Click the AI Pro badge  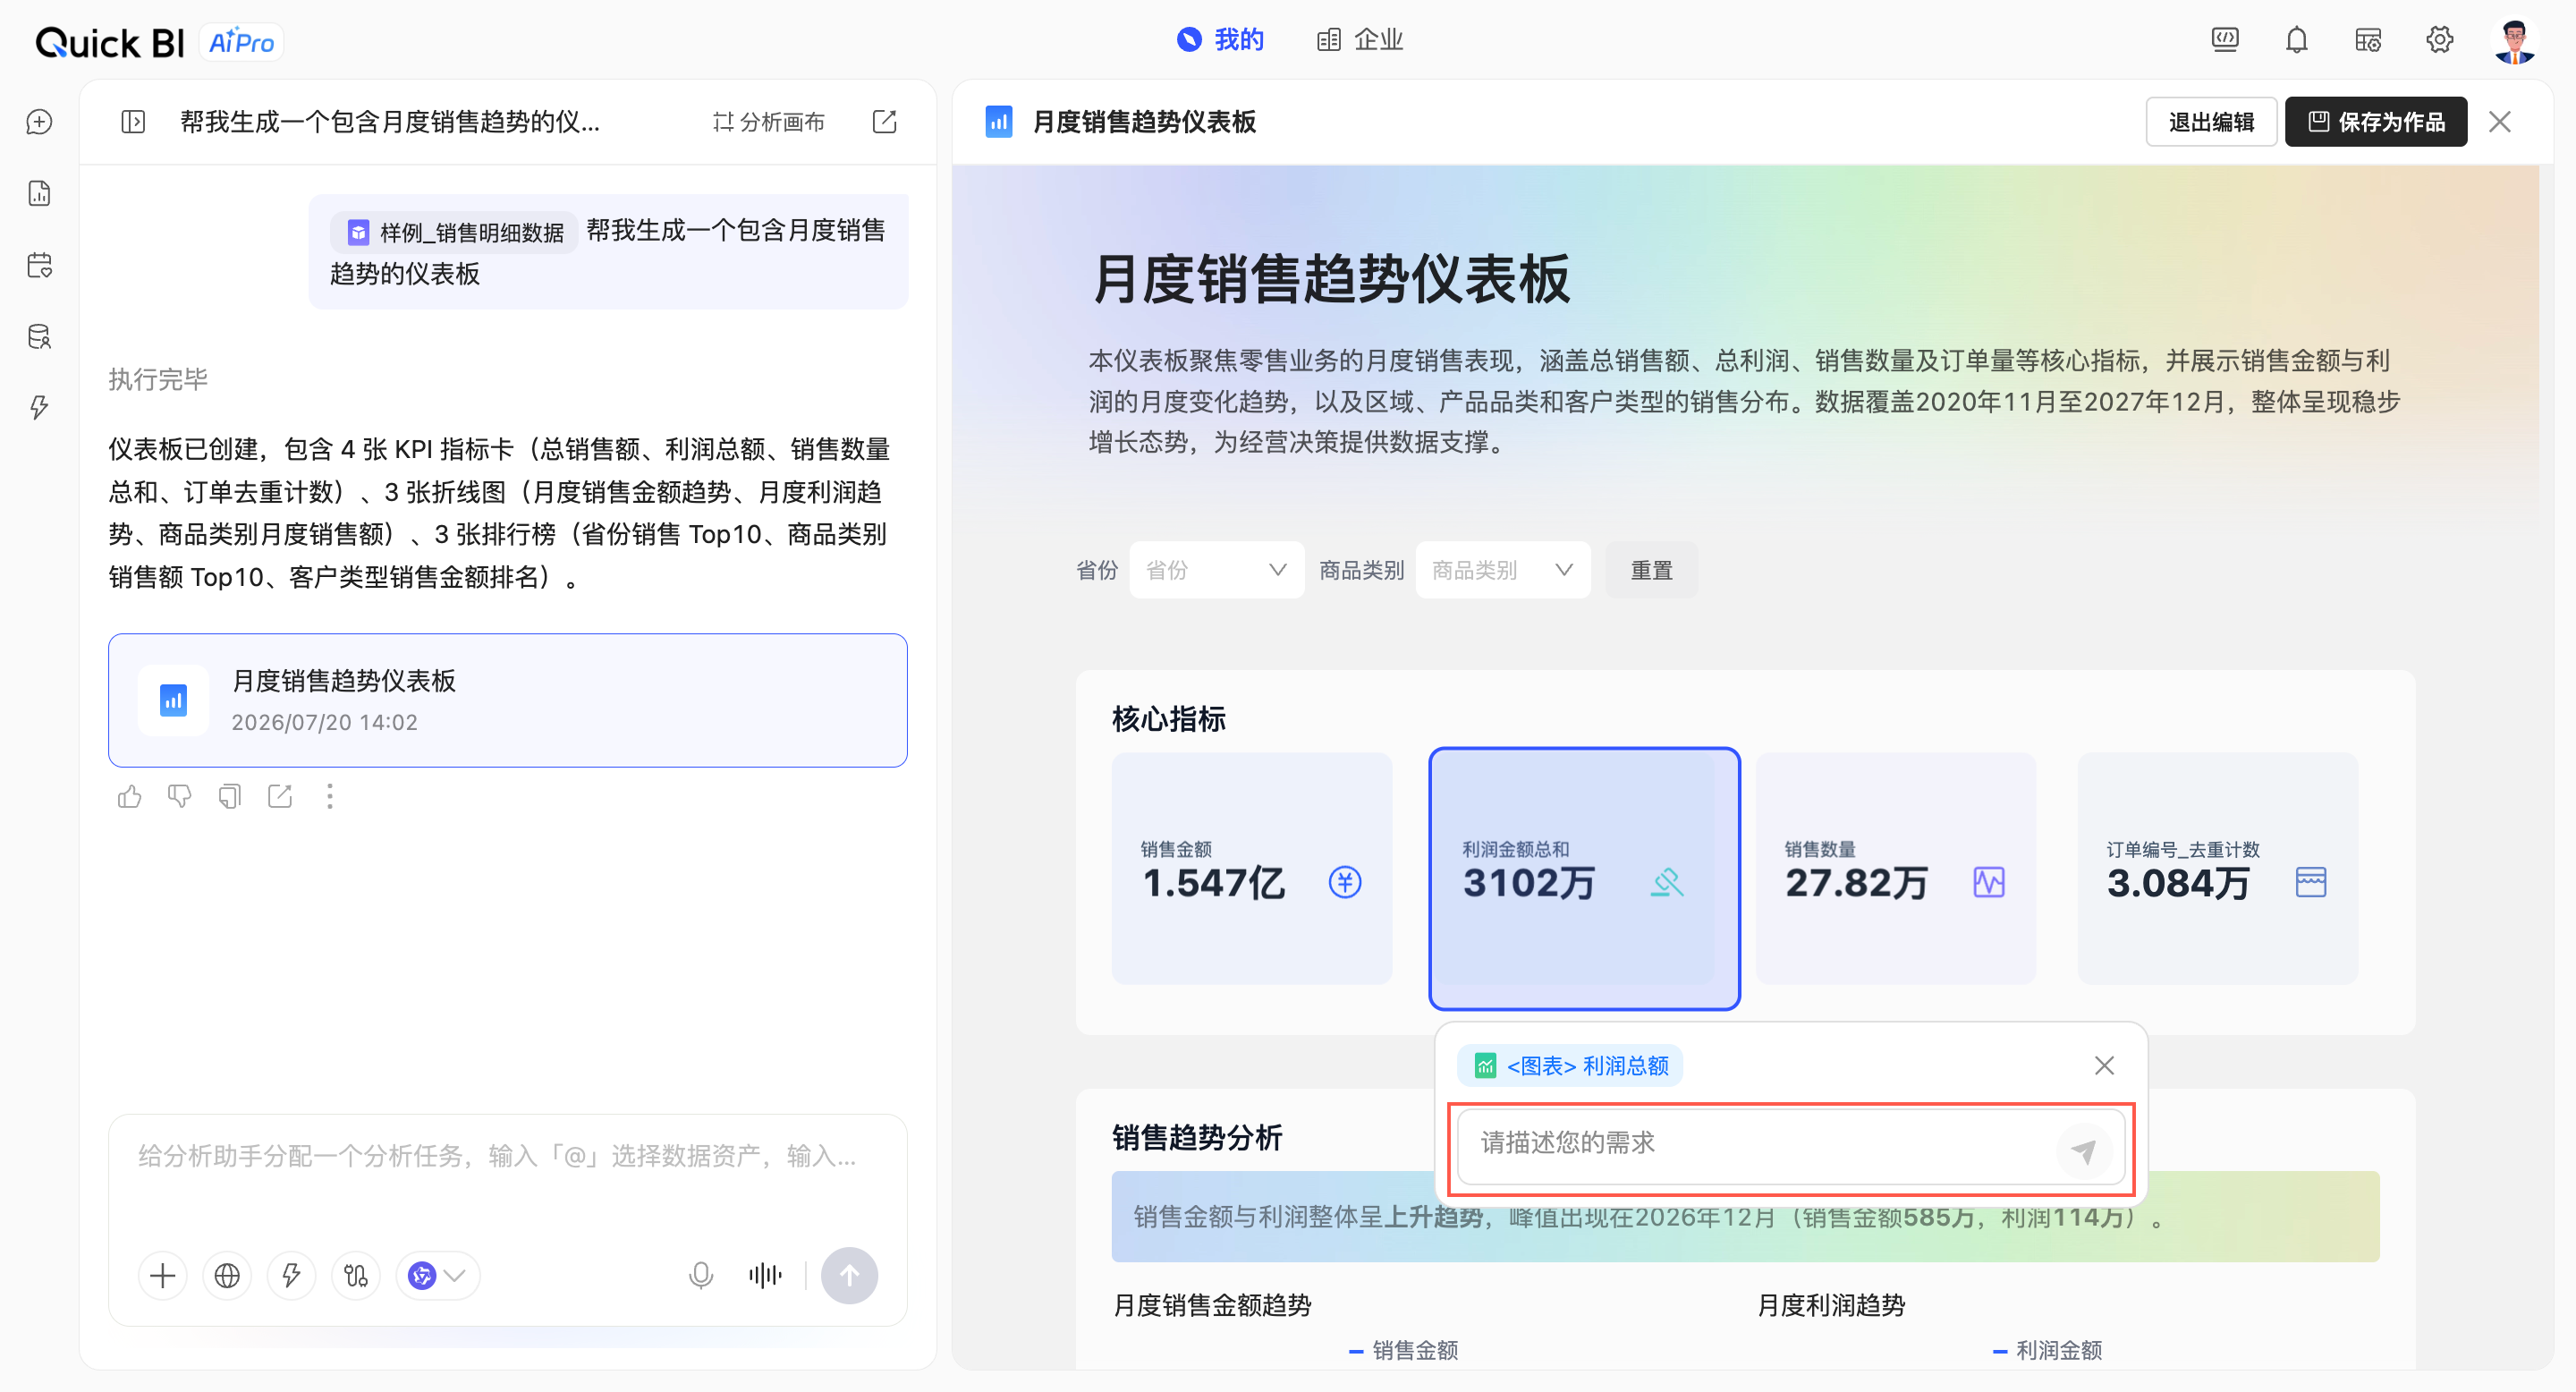241,42
